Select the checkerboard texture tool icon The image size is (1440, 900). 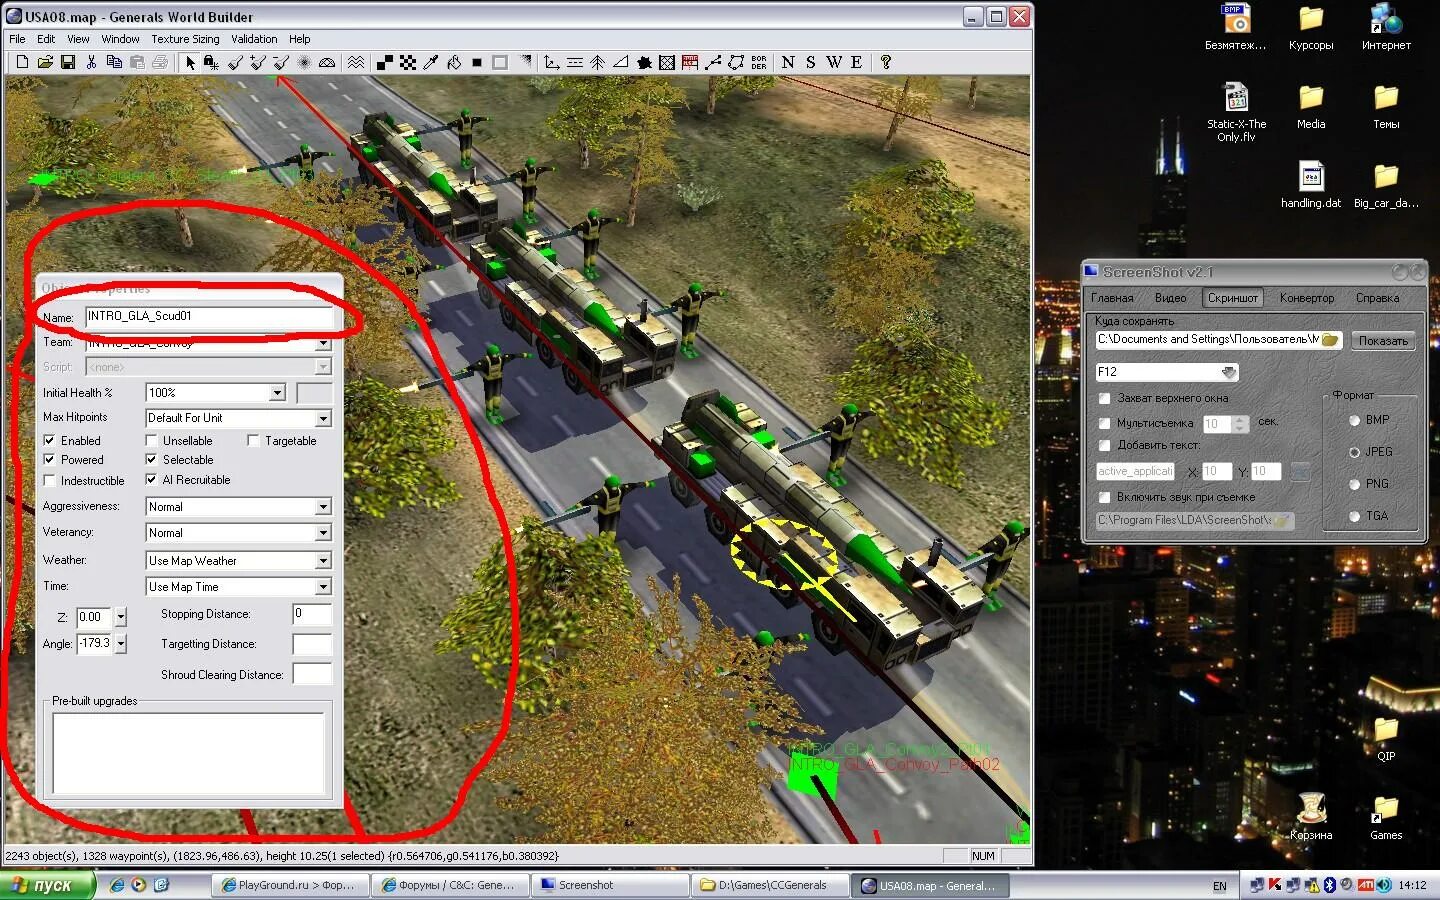click(408, 62)
